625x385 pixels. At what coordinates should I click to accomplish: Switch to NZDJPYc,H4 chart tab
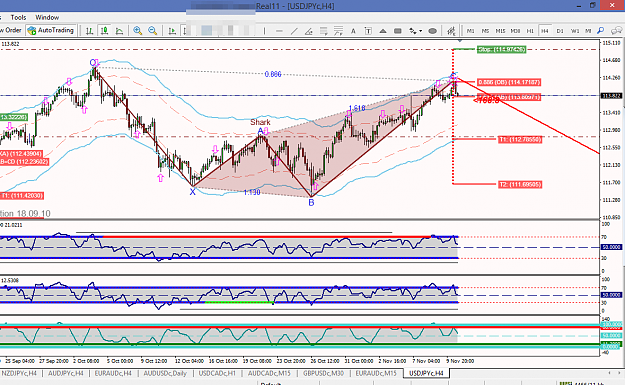click(19, 373)
